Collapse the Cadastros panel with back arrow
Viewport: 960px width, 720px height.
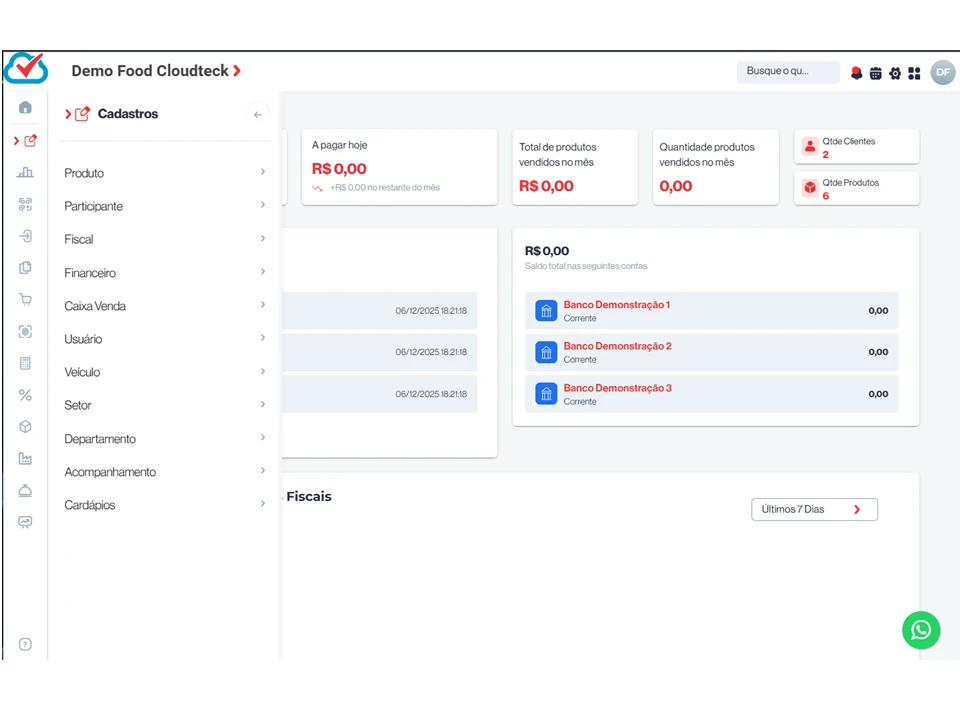pyautogui.click(x=258, y=114)
